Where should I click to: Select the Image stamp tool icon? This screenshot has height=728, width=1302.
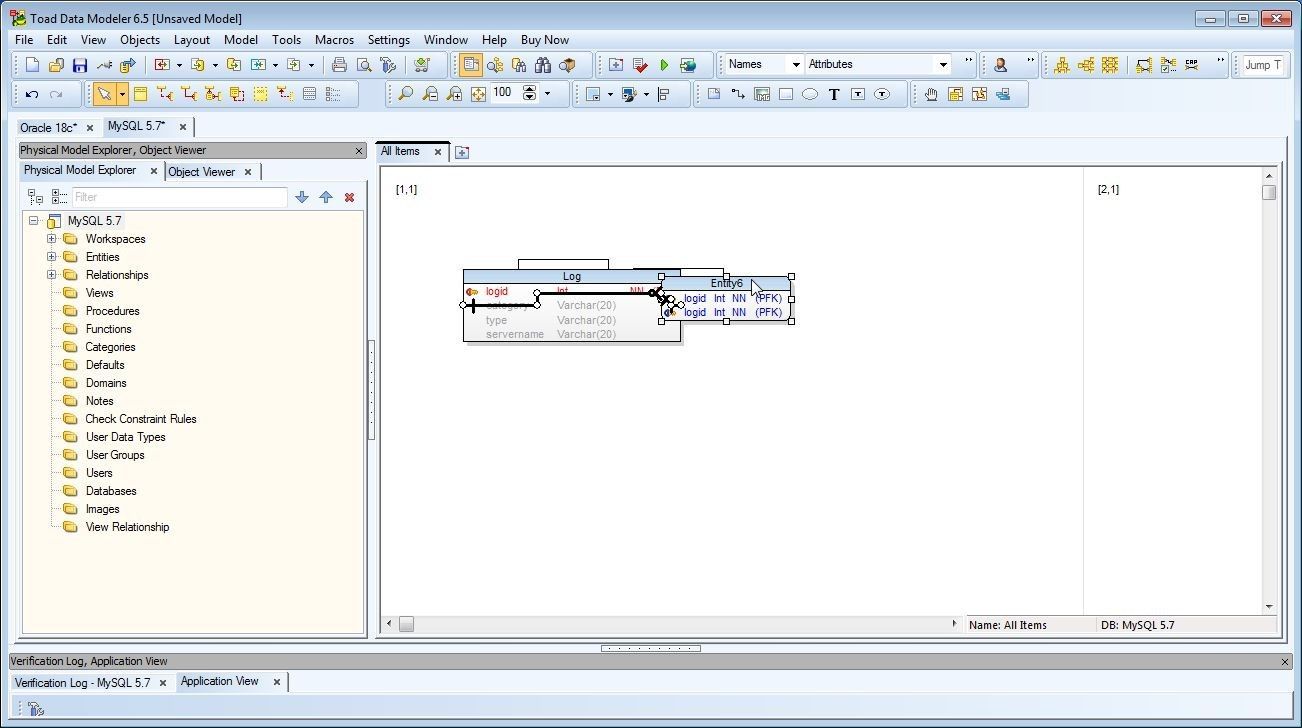click(762, 94)
